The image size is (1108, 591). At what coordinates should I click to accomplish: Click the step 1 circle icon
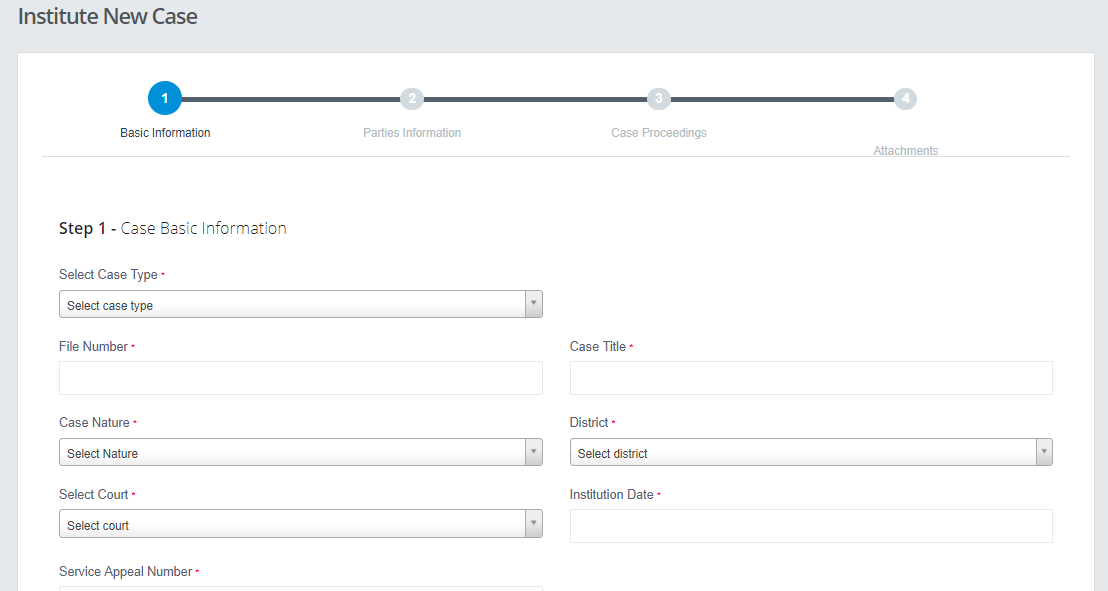[165, 98]
